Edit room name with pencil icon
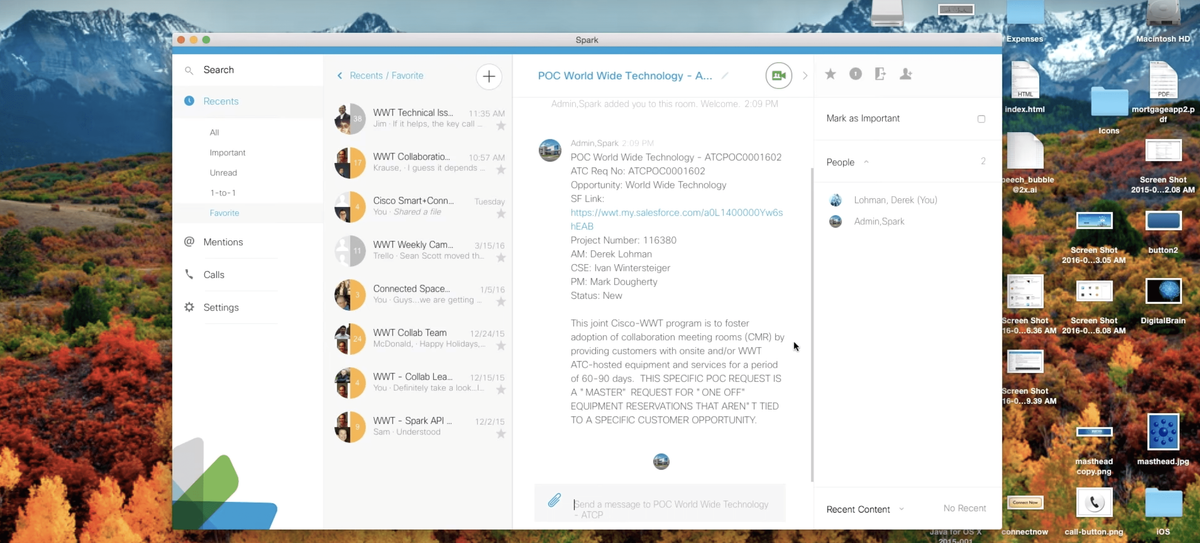This screenshot has width=1200, height=543. pos(725,76)
